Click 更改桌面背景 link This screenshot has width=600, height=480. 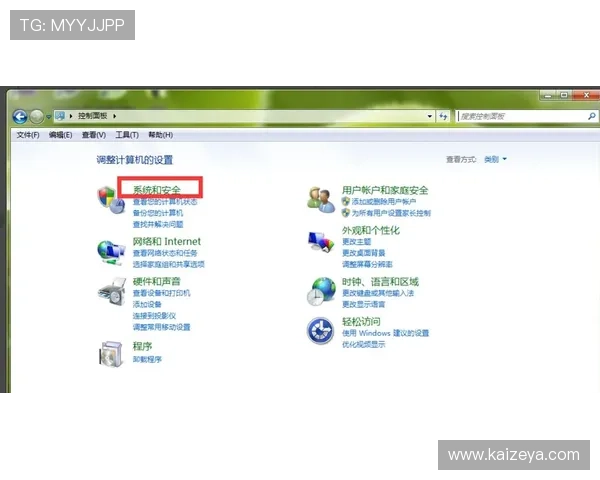tap(364, 253)
